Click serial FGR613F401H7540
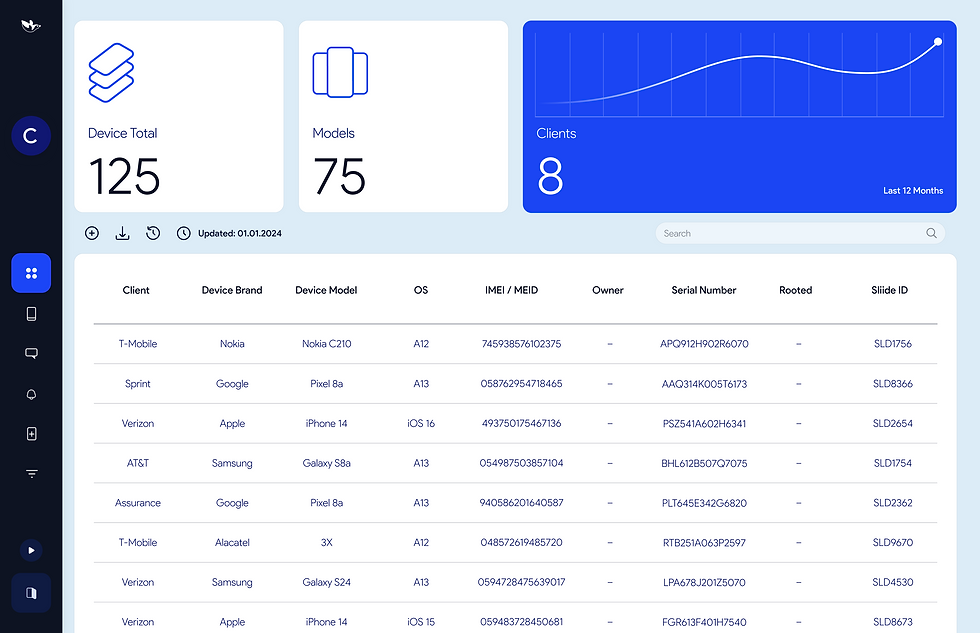 pyautogui.click(x=704, y=622)
